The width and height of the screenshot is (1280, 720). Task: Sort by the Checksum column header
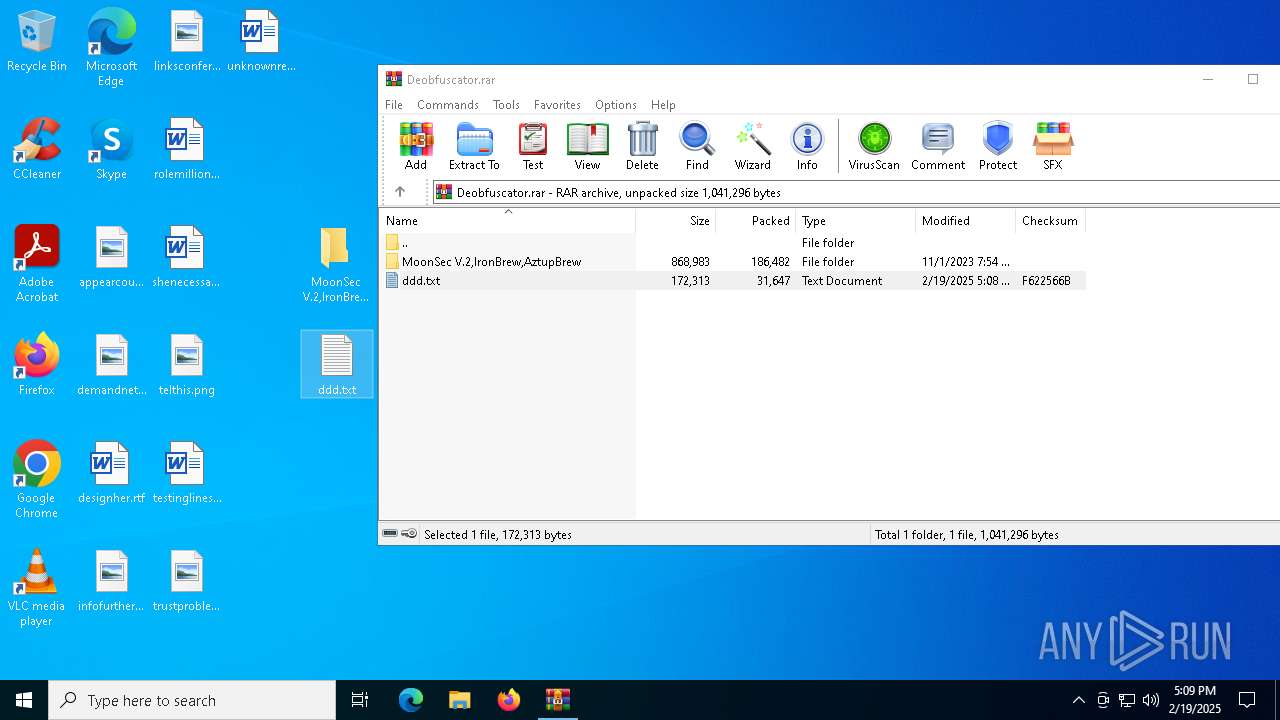click(x=1050, y=221)
